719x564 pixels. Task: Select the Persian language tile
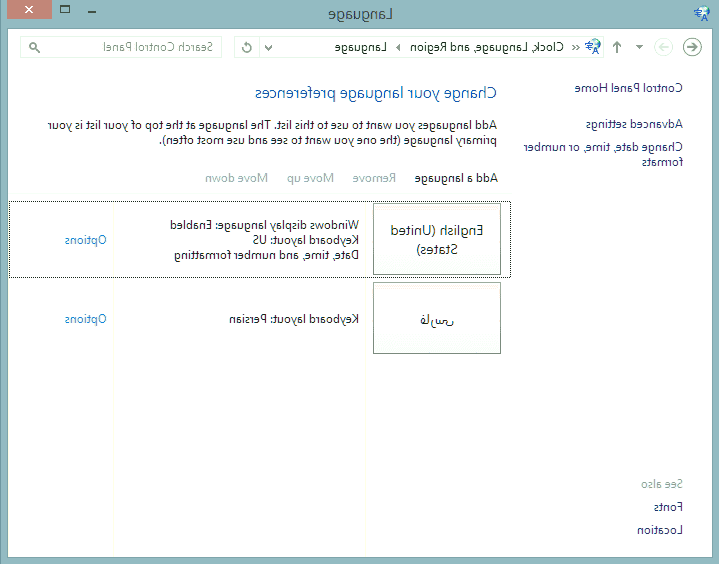pos(437,318)
